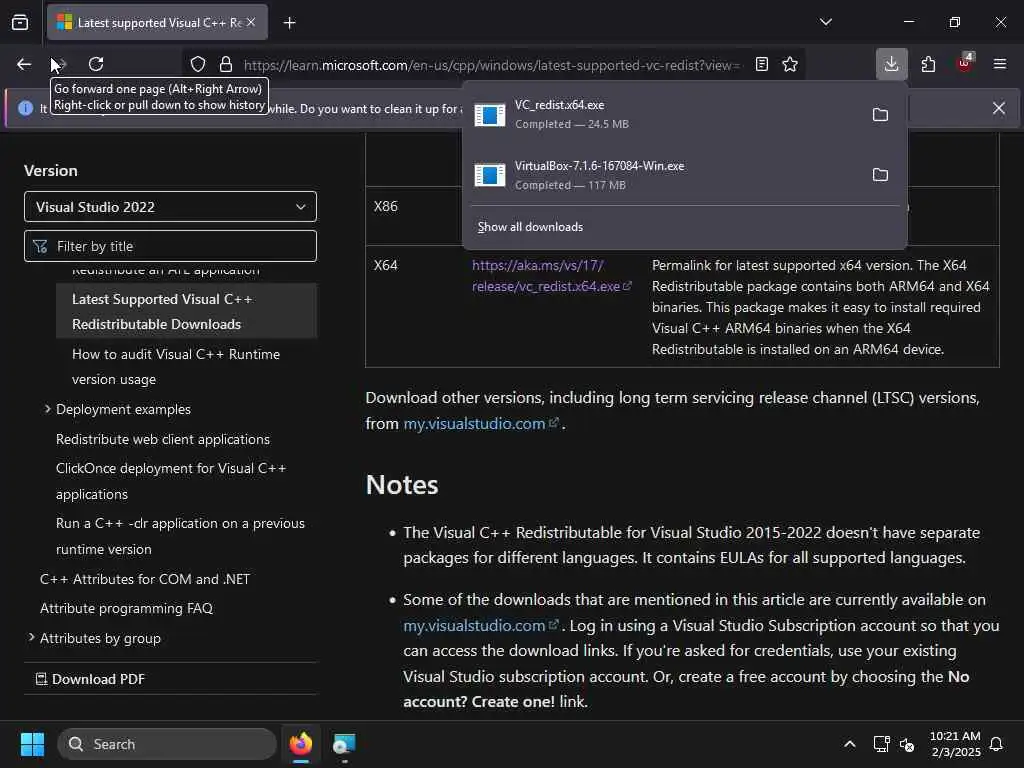Go back one page

tap(24, 64)
